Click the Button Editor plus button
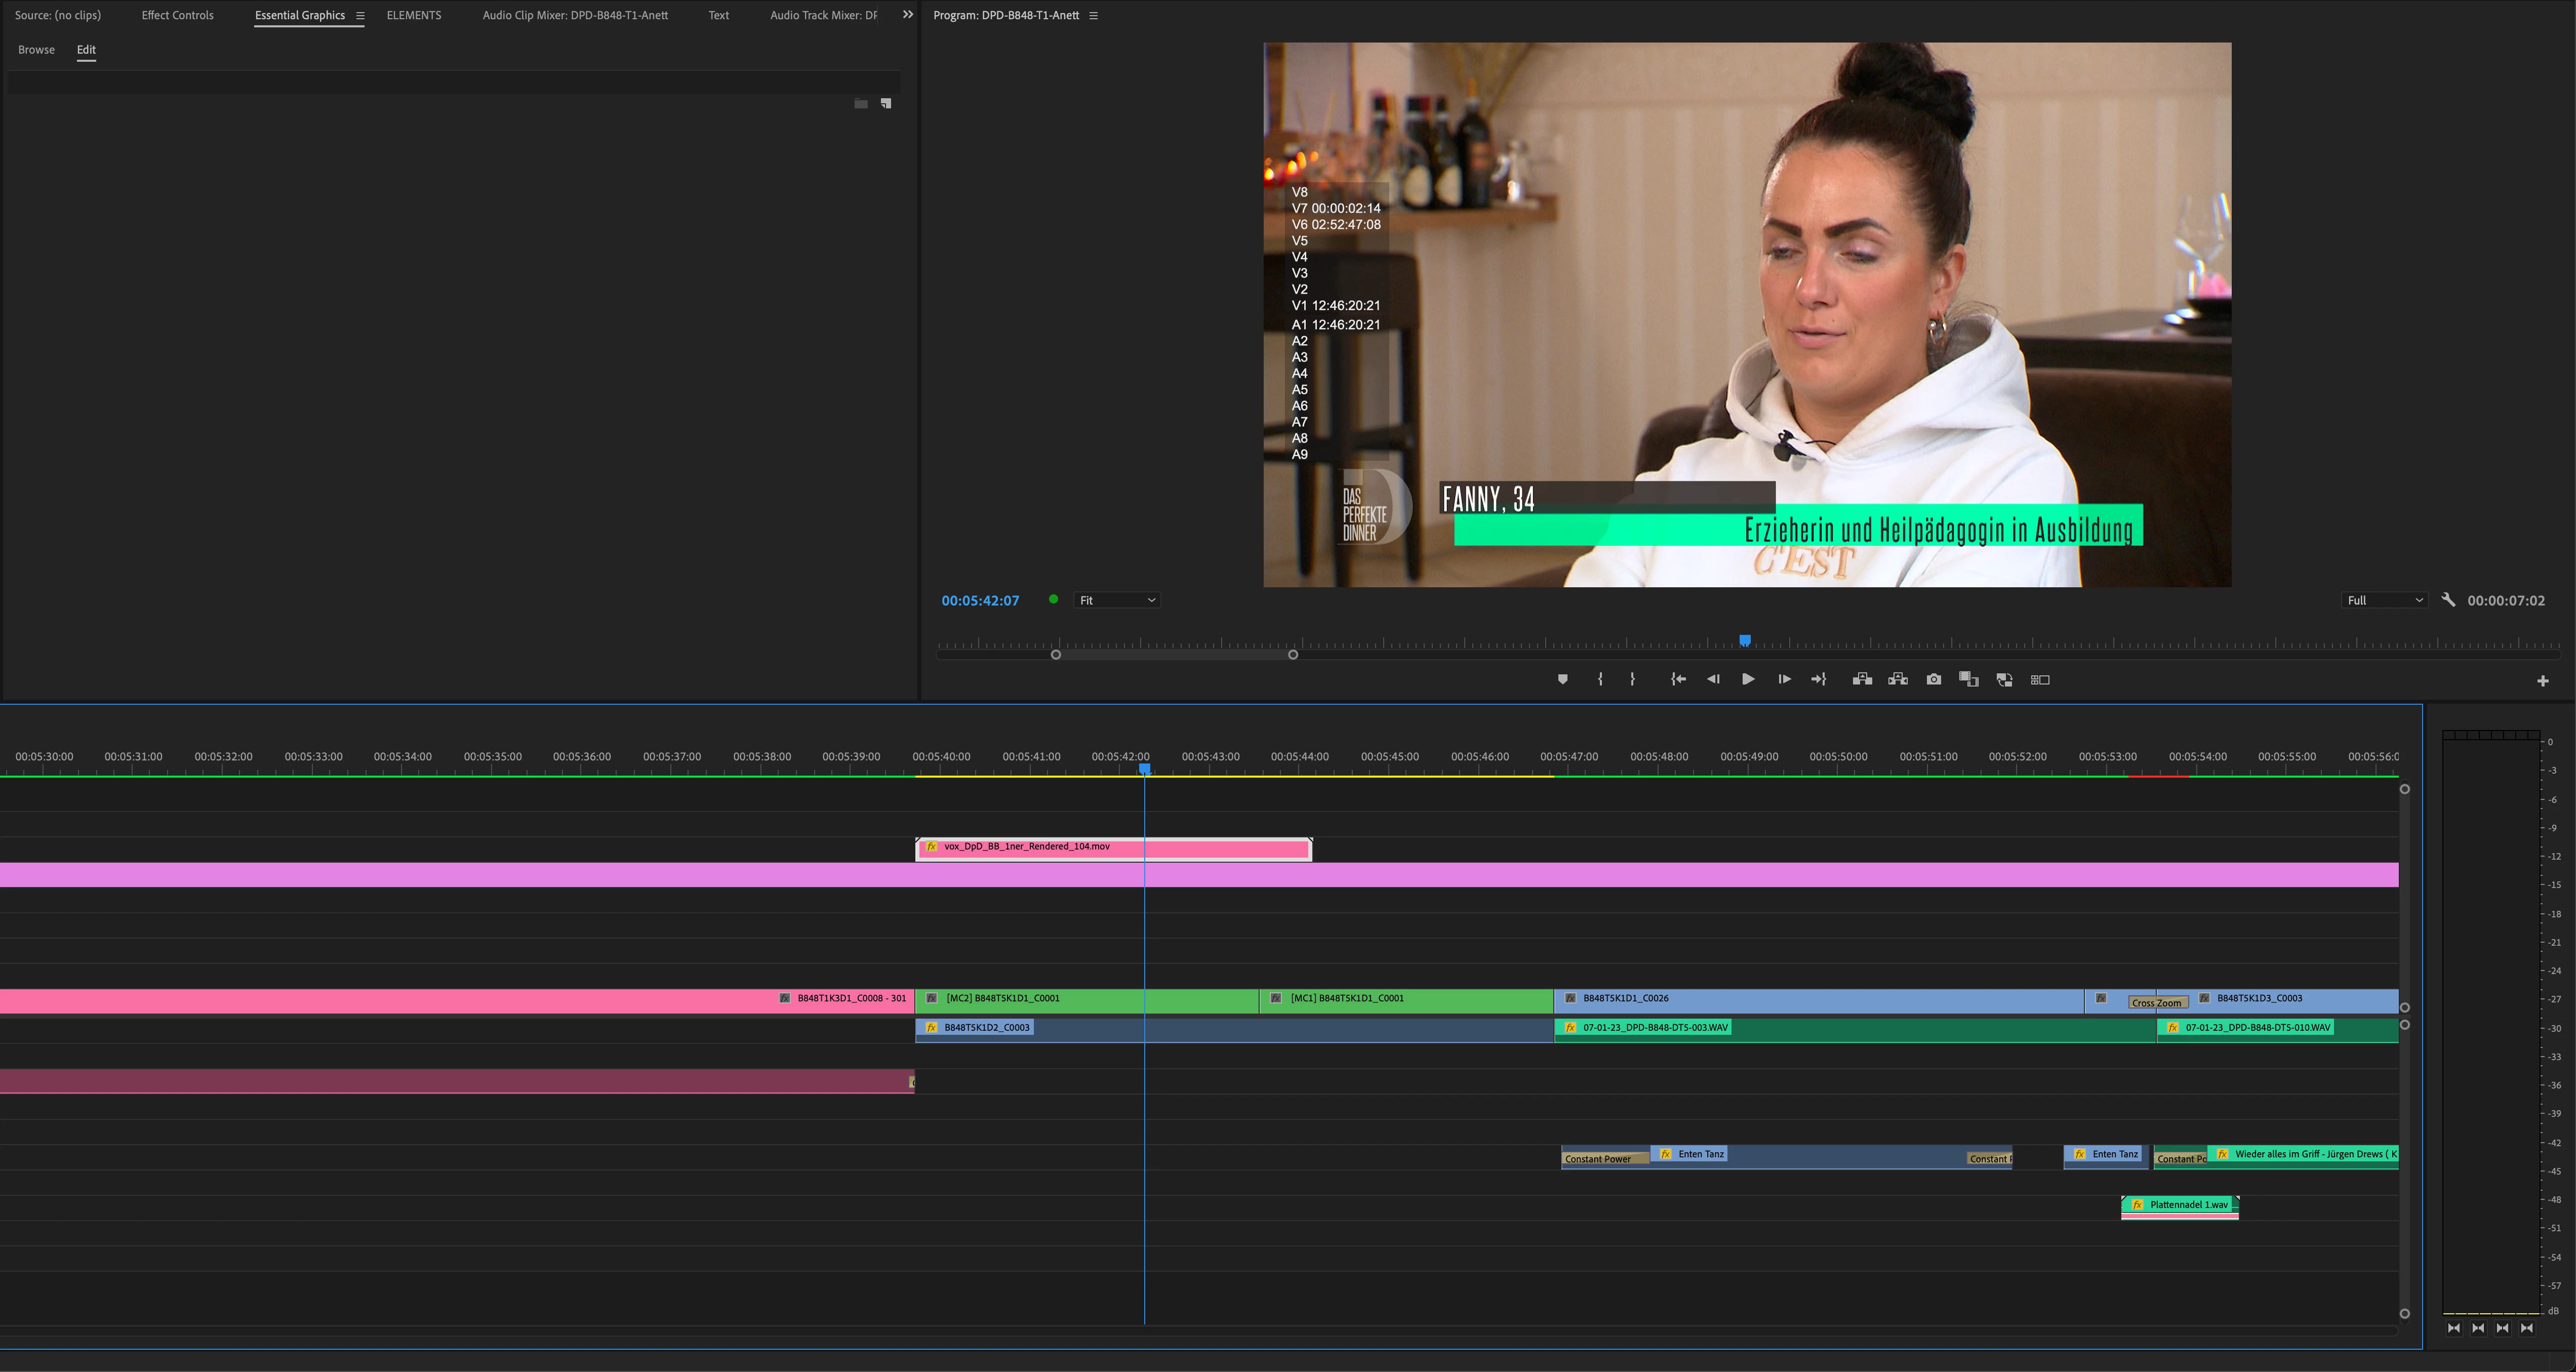This screenshot has height=1372, width=2576. pos(2542,681)
